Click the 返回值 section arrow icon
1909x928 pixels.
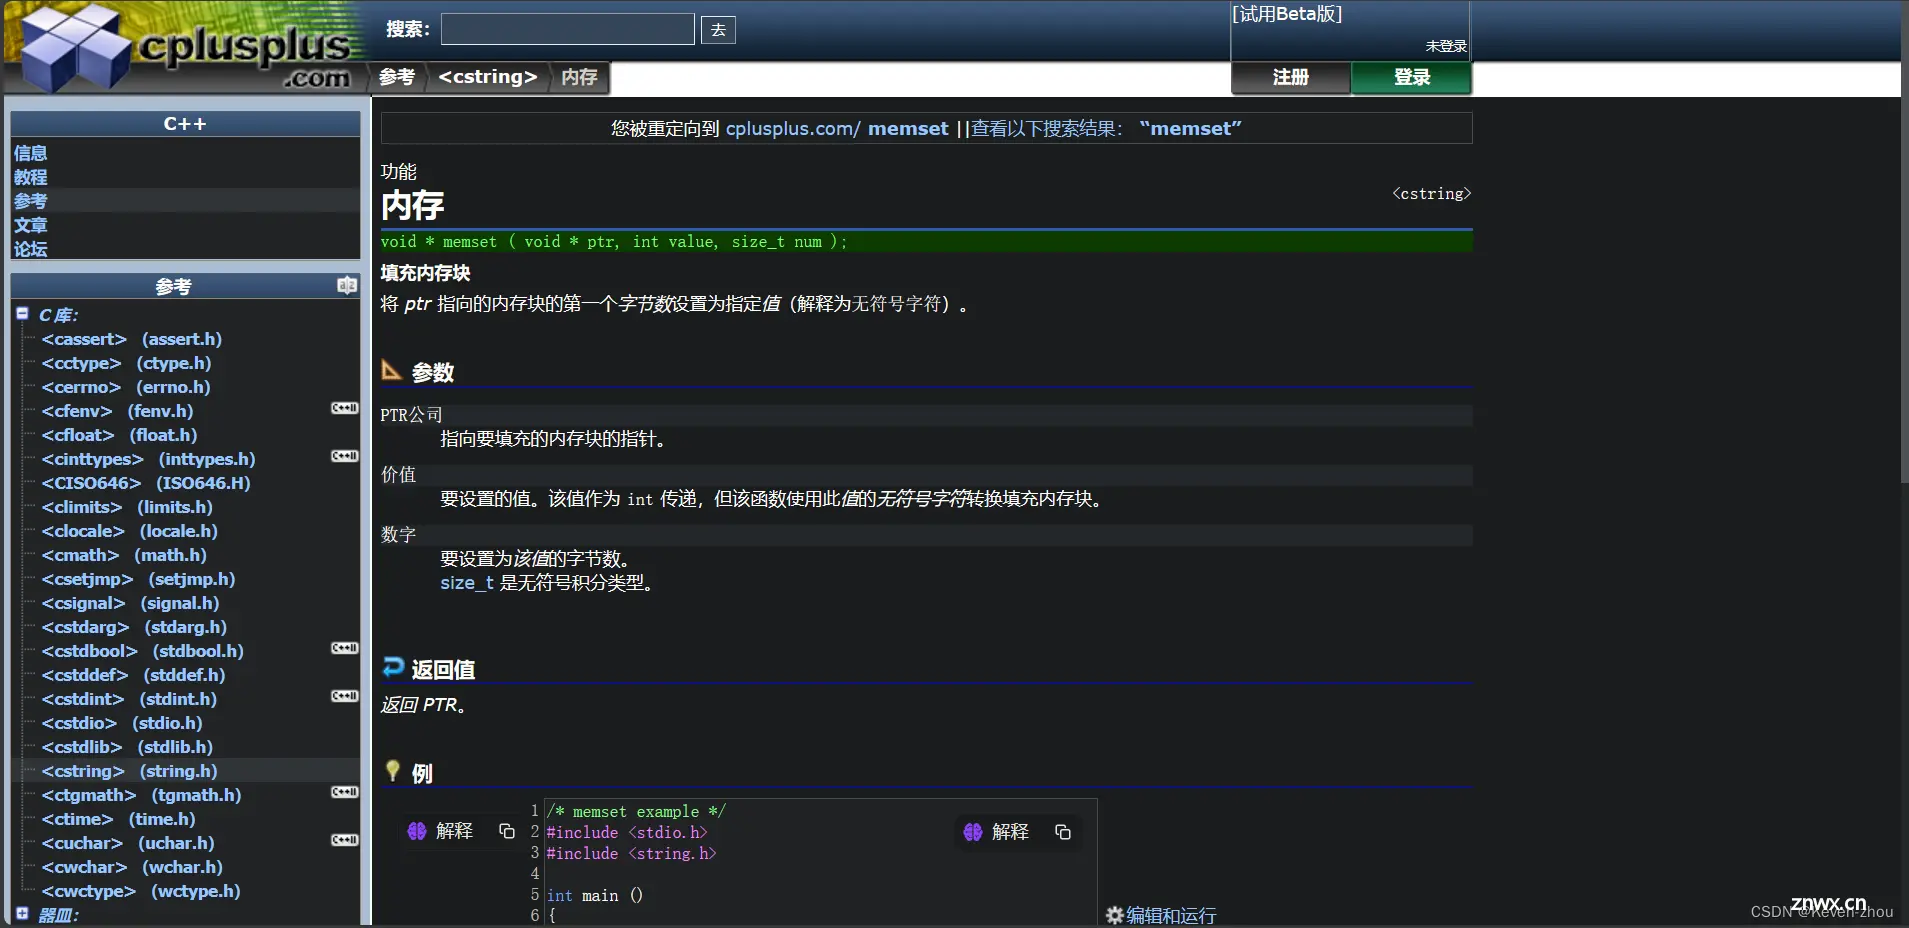(393, 667)
